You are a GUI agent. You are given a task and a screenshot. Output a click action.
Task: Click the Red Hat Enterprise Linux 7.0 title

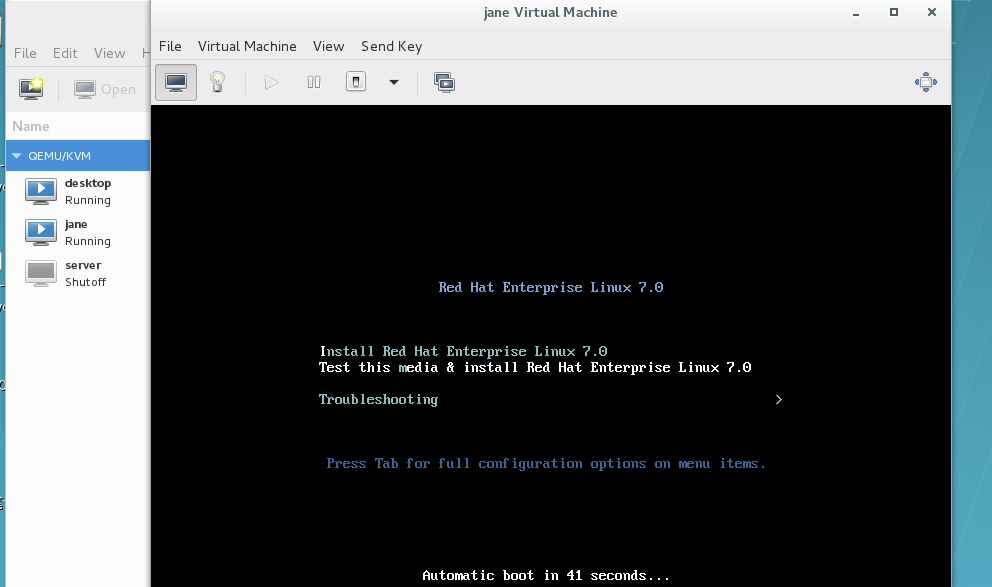tap(550, 287)
